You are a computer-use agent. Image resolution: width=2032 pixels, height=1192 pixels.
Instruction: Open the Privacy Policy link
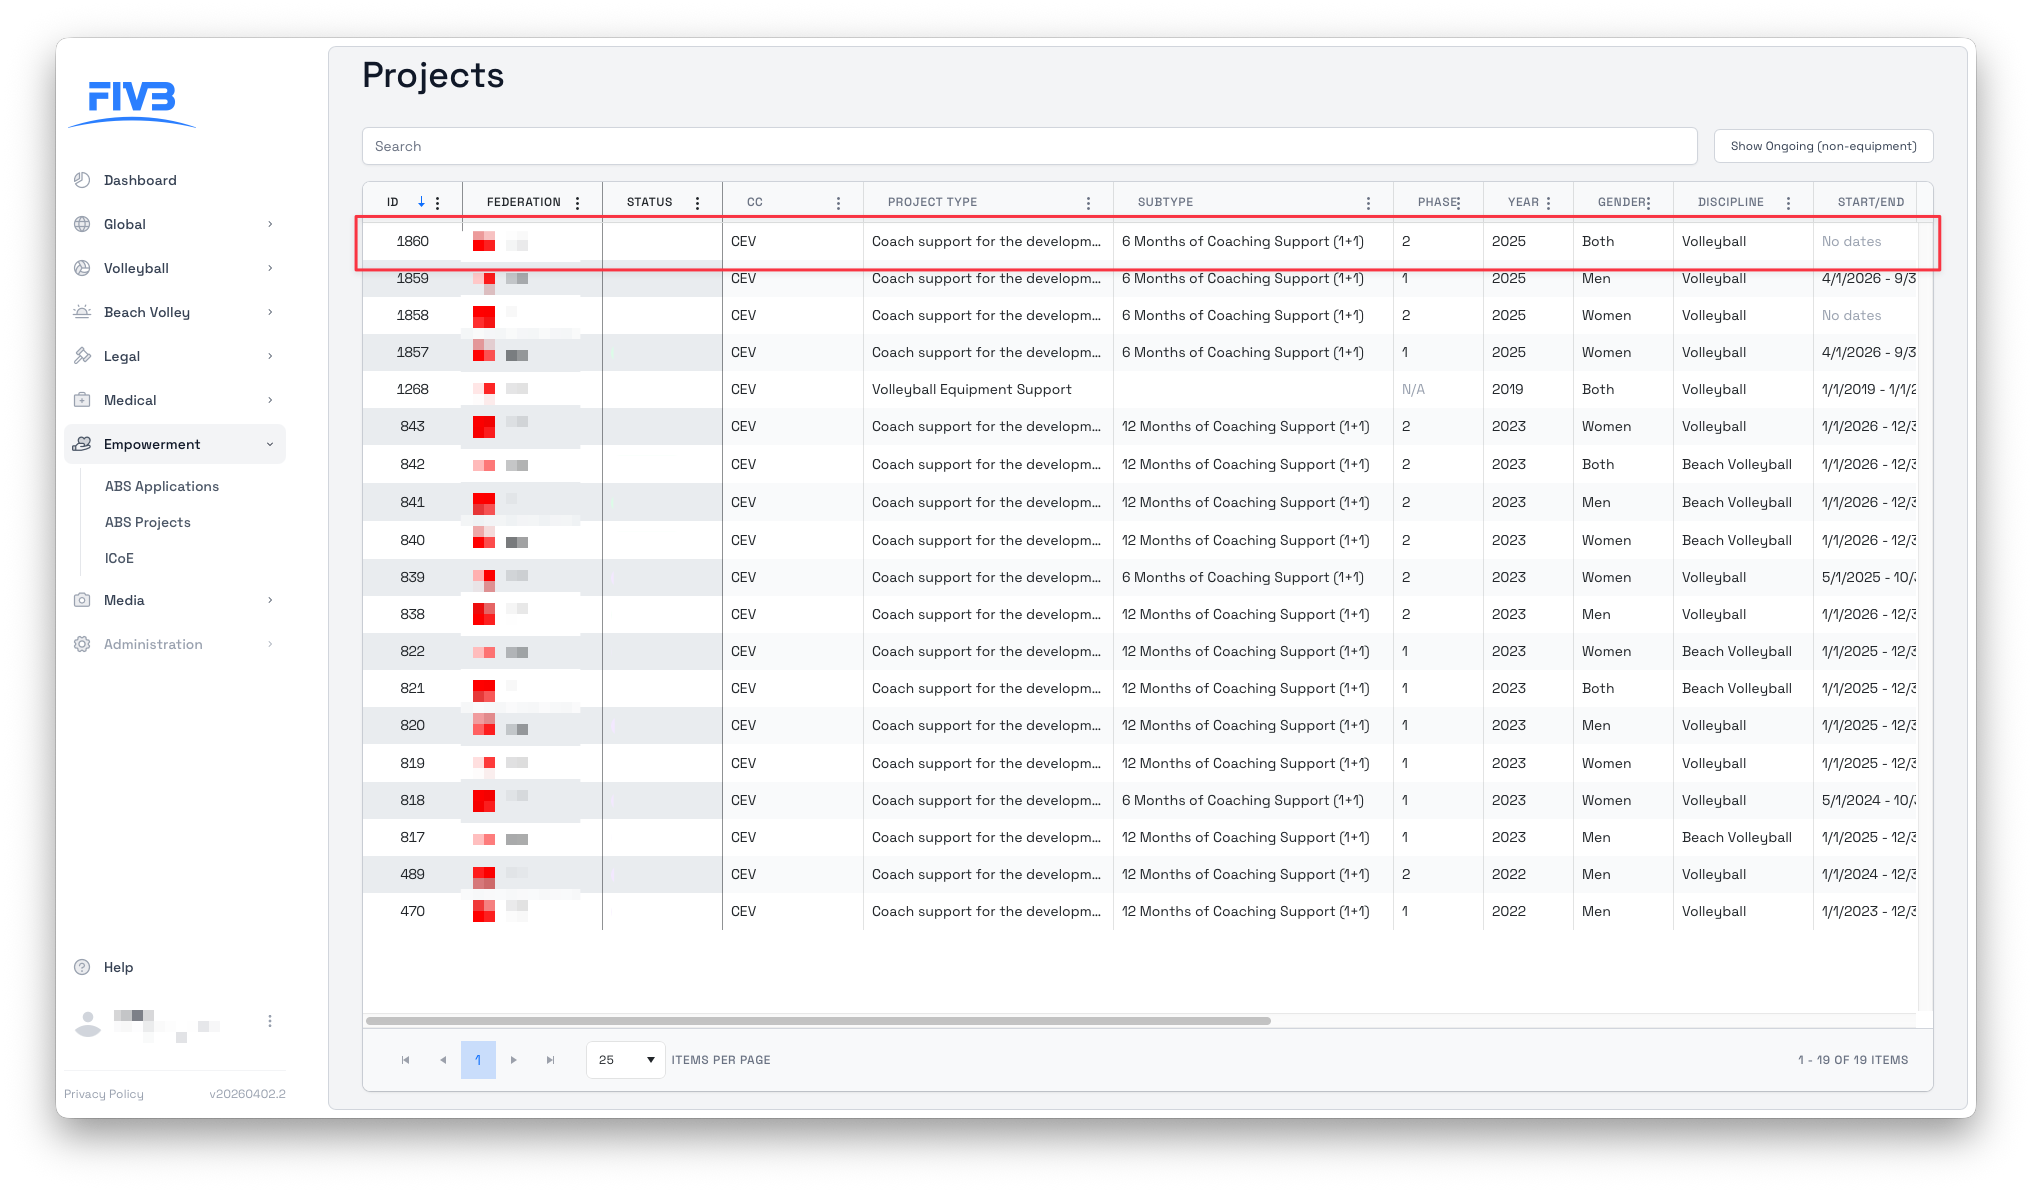click(104, 1094)
